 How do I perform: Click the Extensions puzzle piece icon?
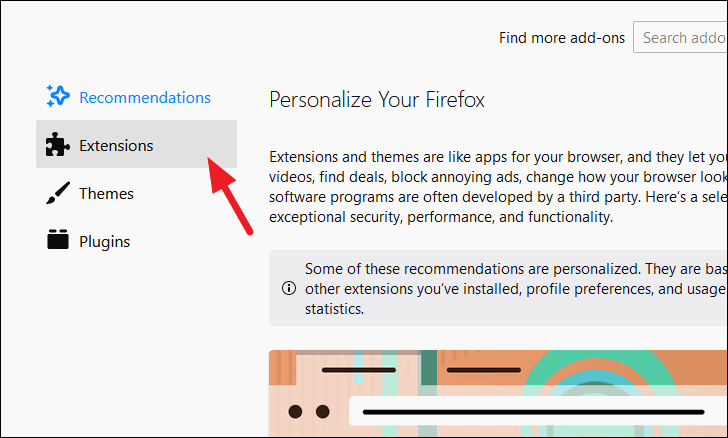[x=58, y=144]
